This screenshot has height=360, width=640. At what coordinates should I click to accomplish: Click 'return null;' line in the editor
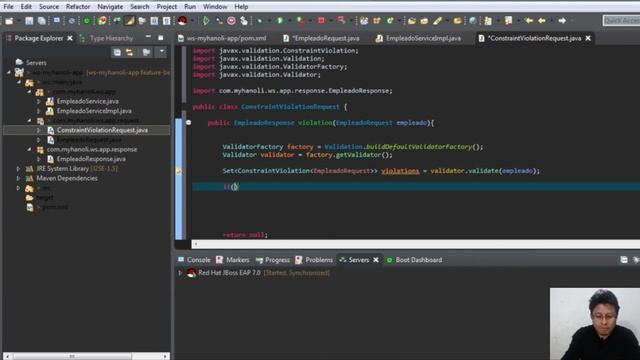245,235
